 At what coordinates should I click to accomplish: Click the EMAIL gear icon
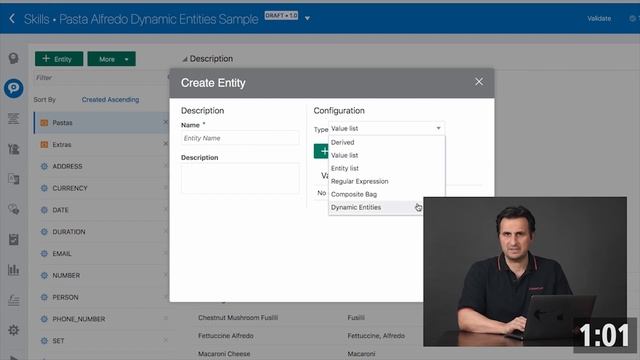click(x=44, y=253)
